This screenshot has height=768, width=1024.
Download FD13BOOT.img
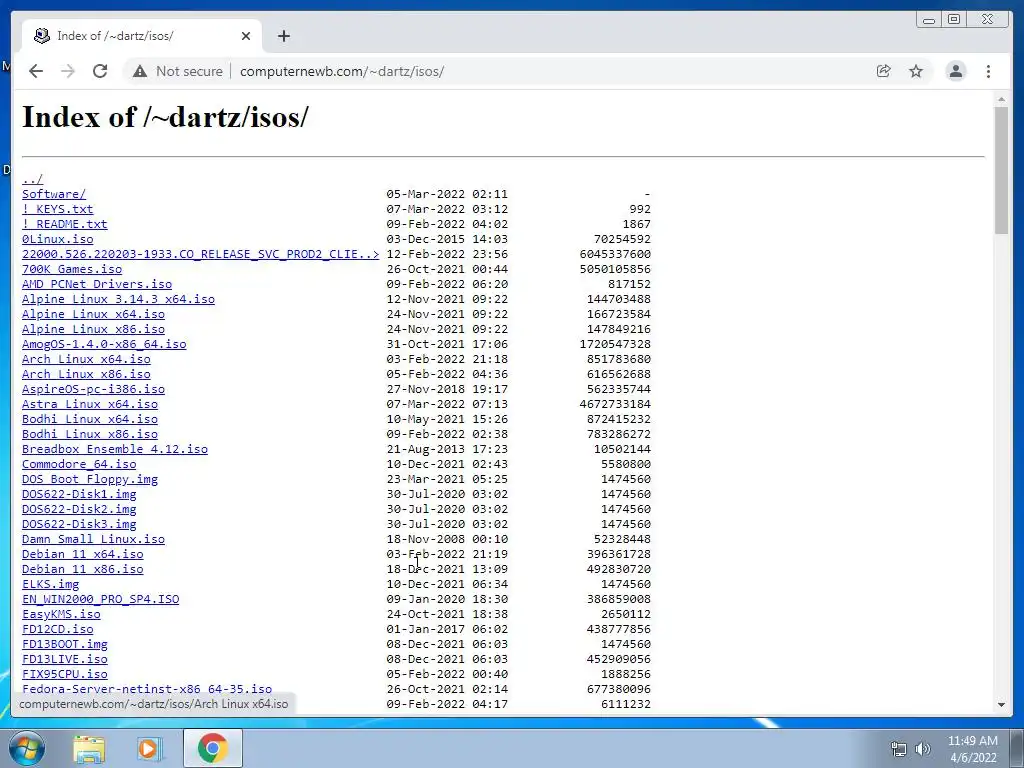[65, 645]
